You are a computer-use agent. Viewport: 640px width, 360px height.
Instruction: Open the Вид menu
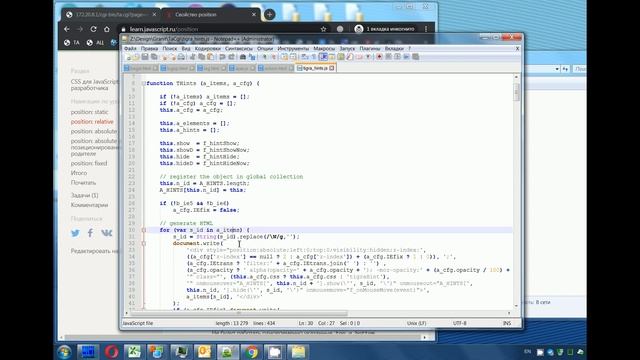pyautogui.click(x=186, y=49)
